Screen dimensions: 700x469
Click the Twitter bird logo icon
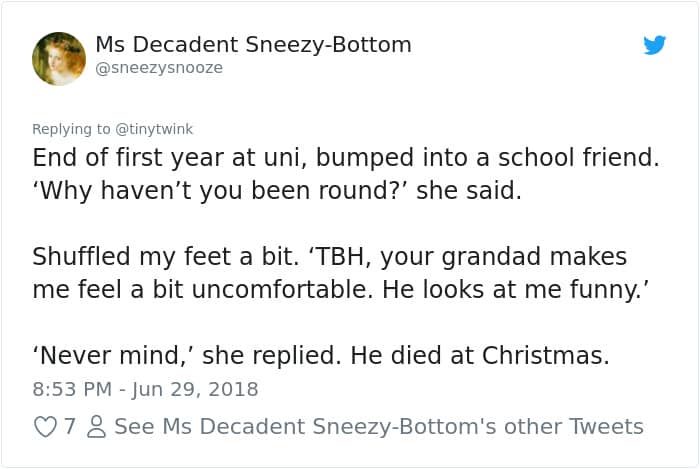click(654, 45)
